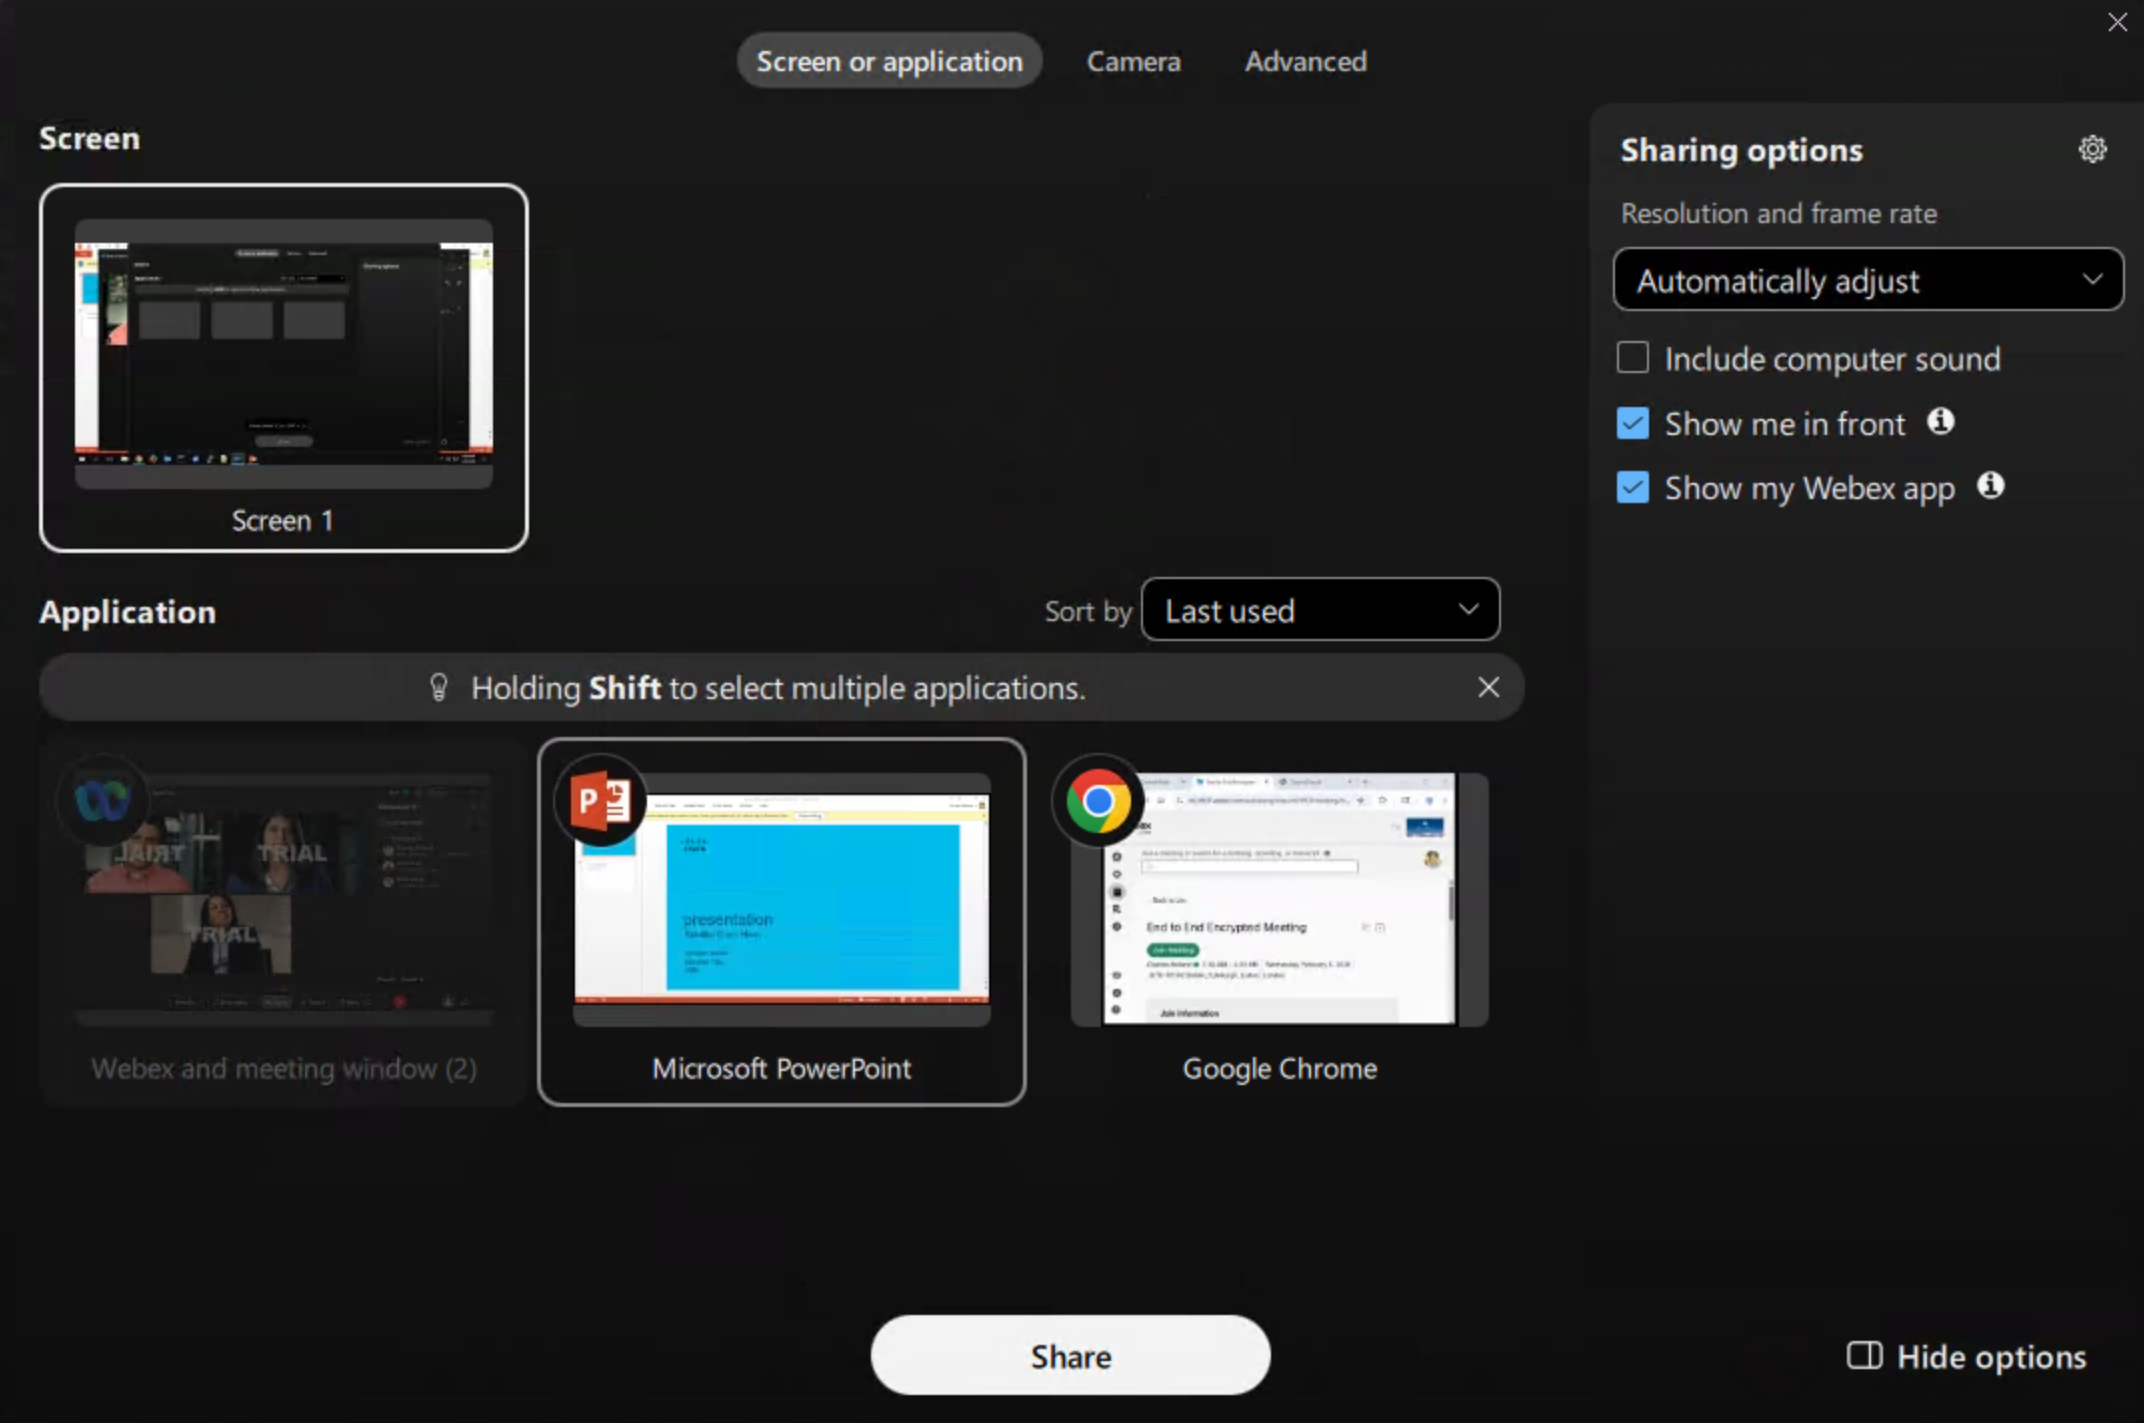This screenshot has height=1423, width=2144.
Task: Open Resolution and frame rate dropdown
Action: pos(1867,280)
